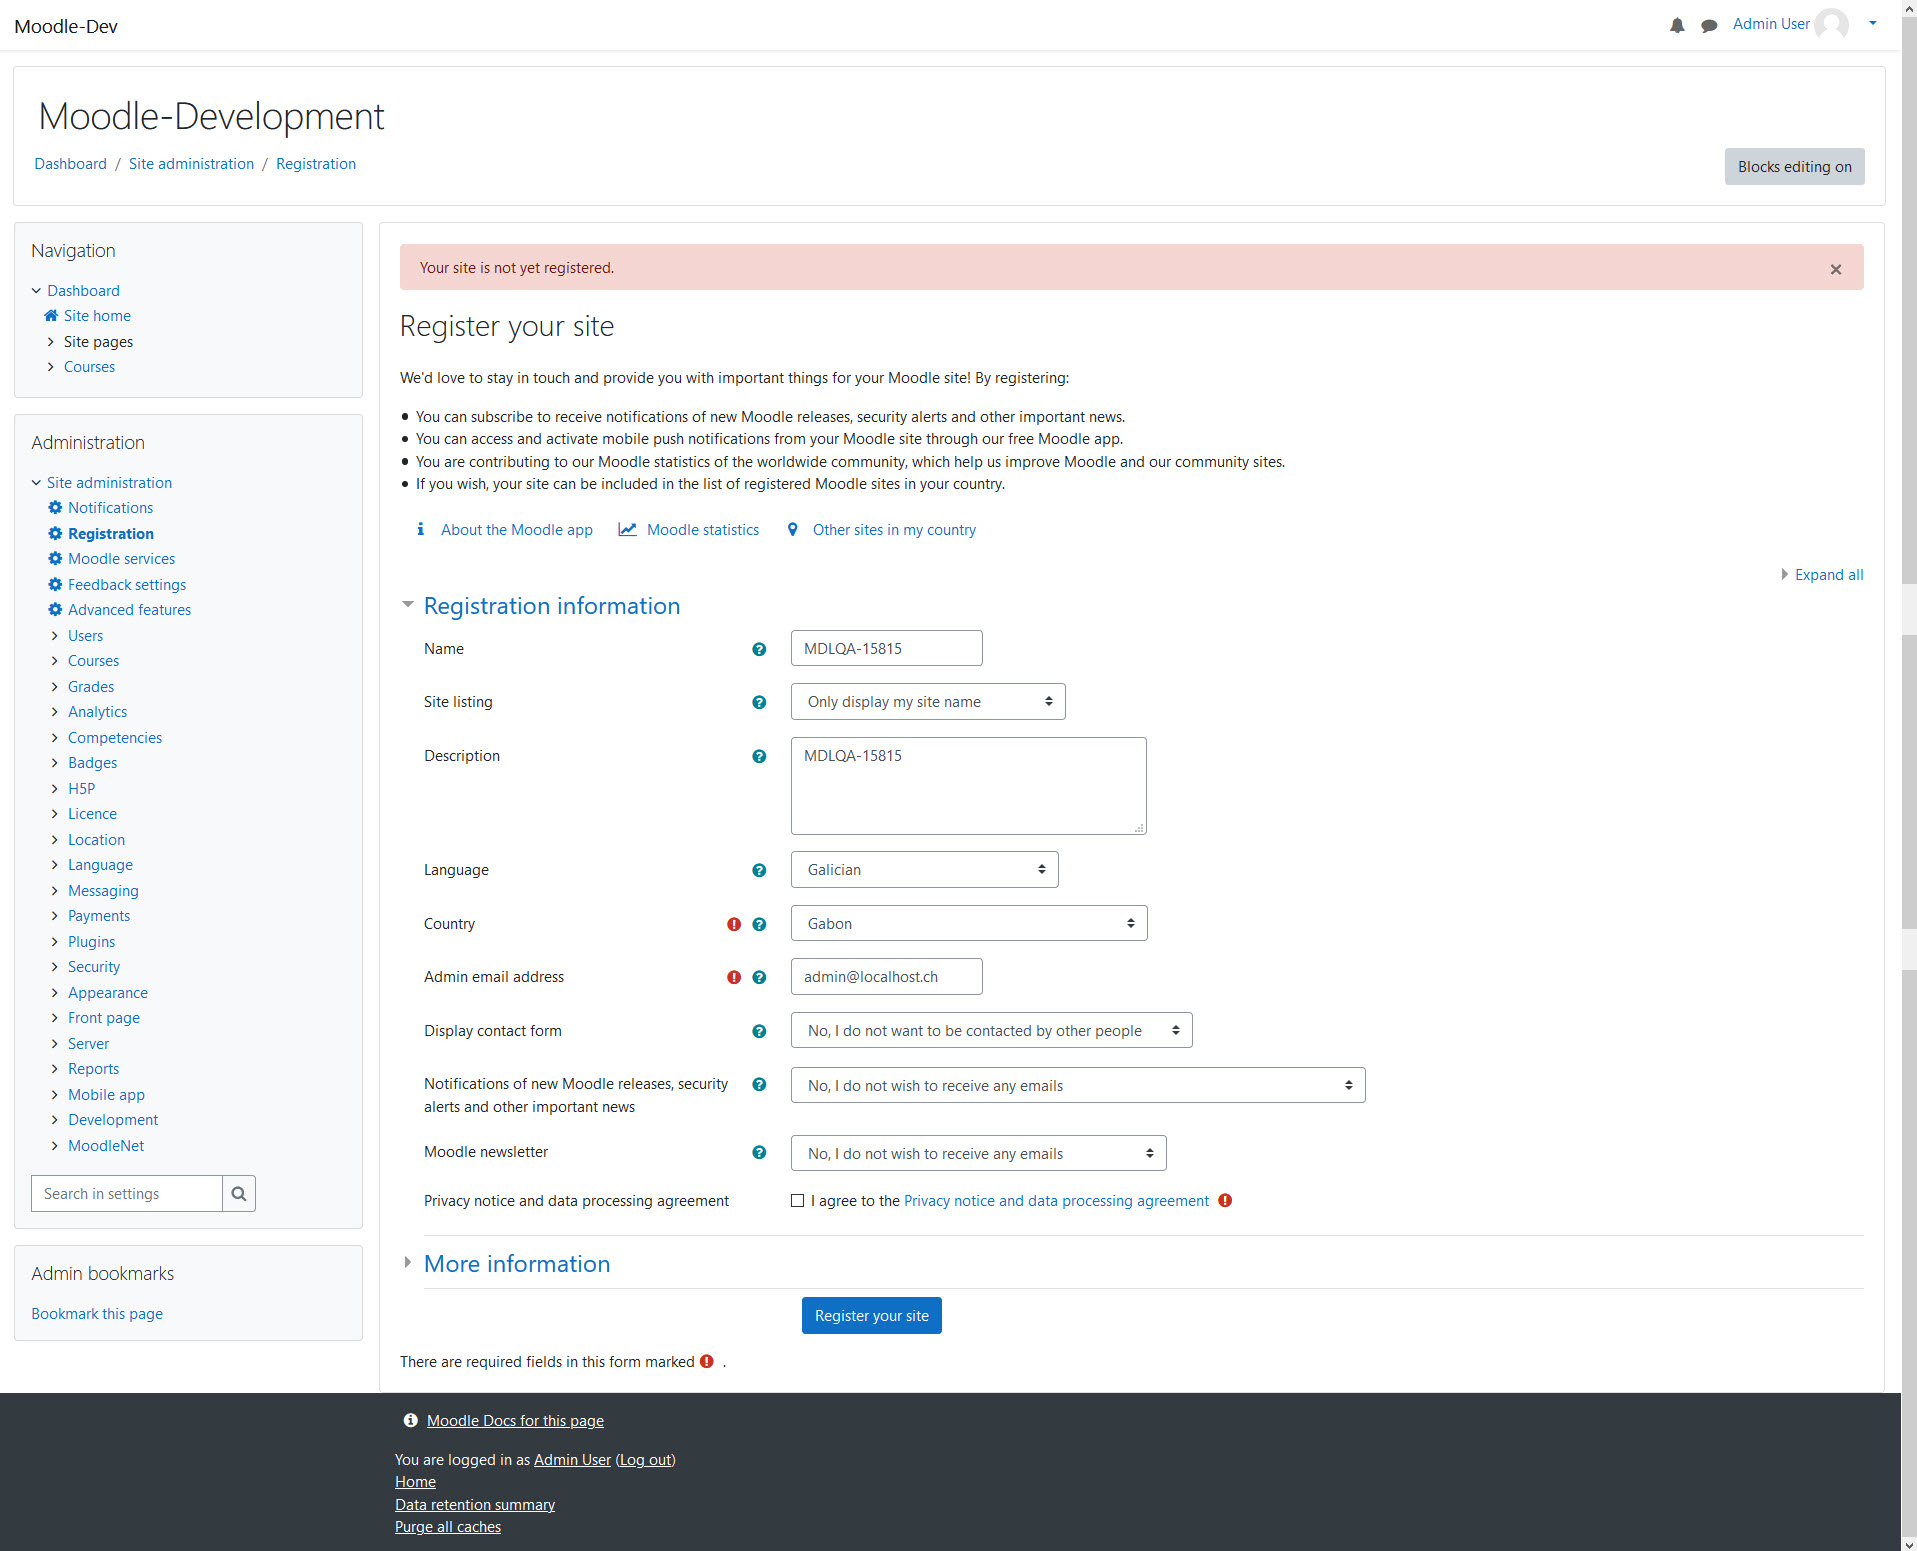
Task: Click the Blocks editing on button
Action: [x=1794, y=166]
